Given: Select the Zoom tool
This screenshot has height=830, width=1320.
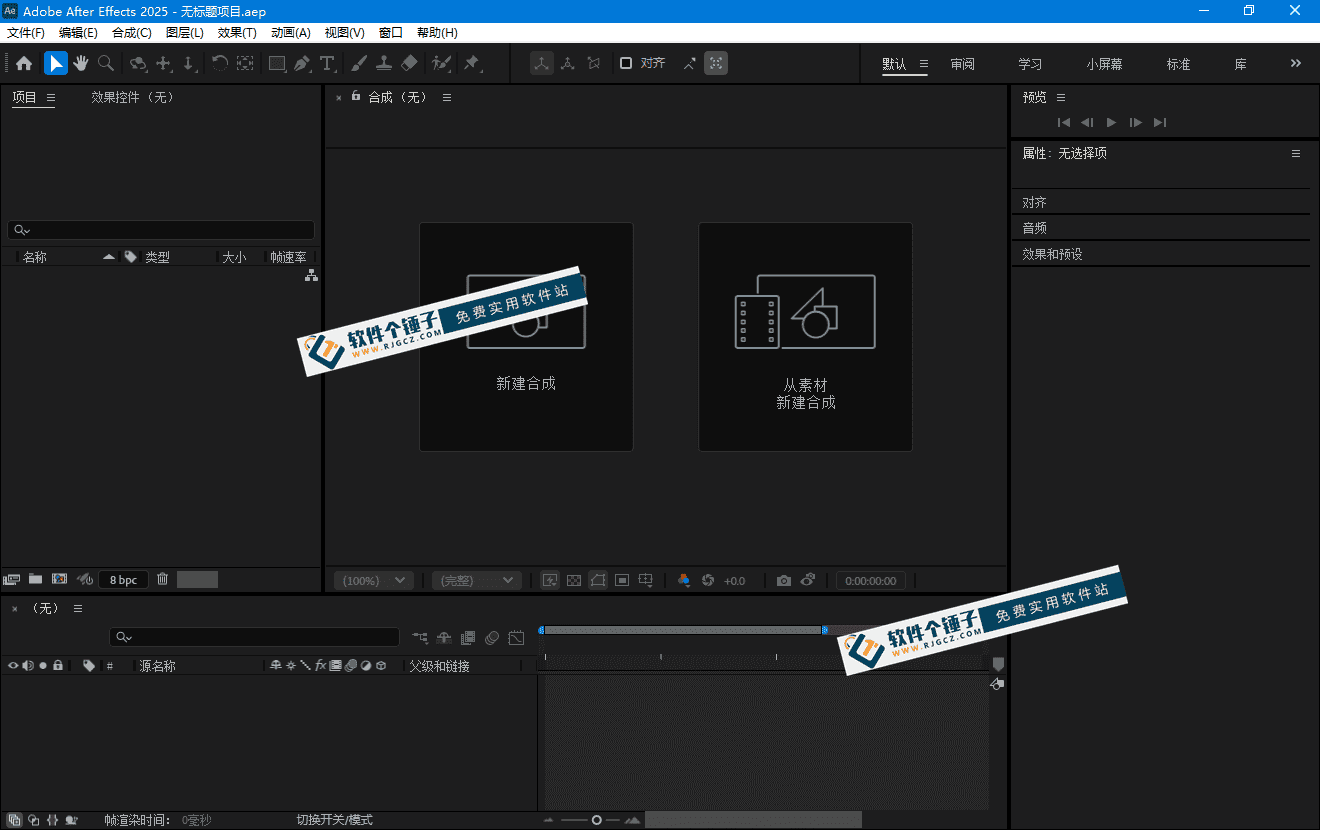Looking at the screenshot, I should [x=105, y=63].
